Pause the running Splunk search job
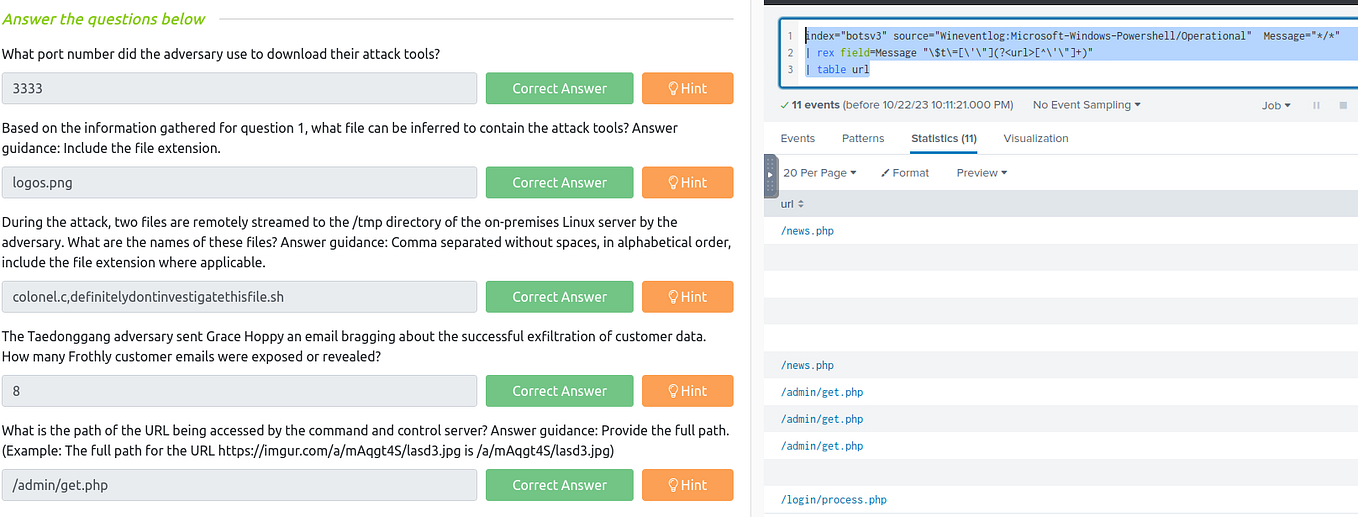Image resolution: width=1358 pixels, height=517 pixels. click(1316, 105)
